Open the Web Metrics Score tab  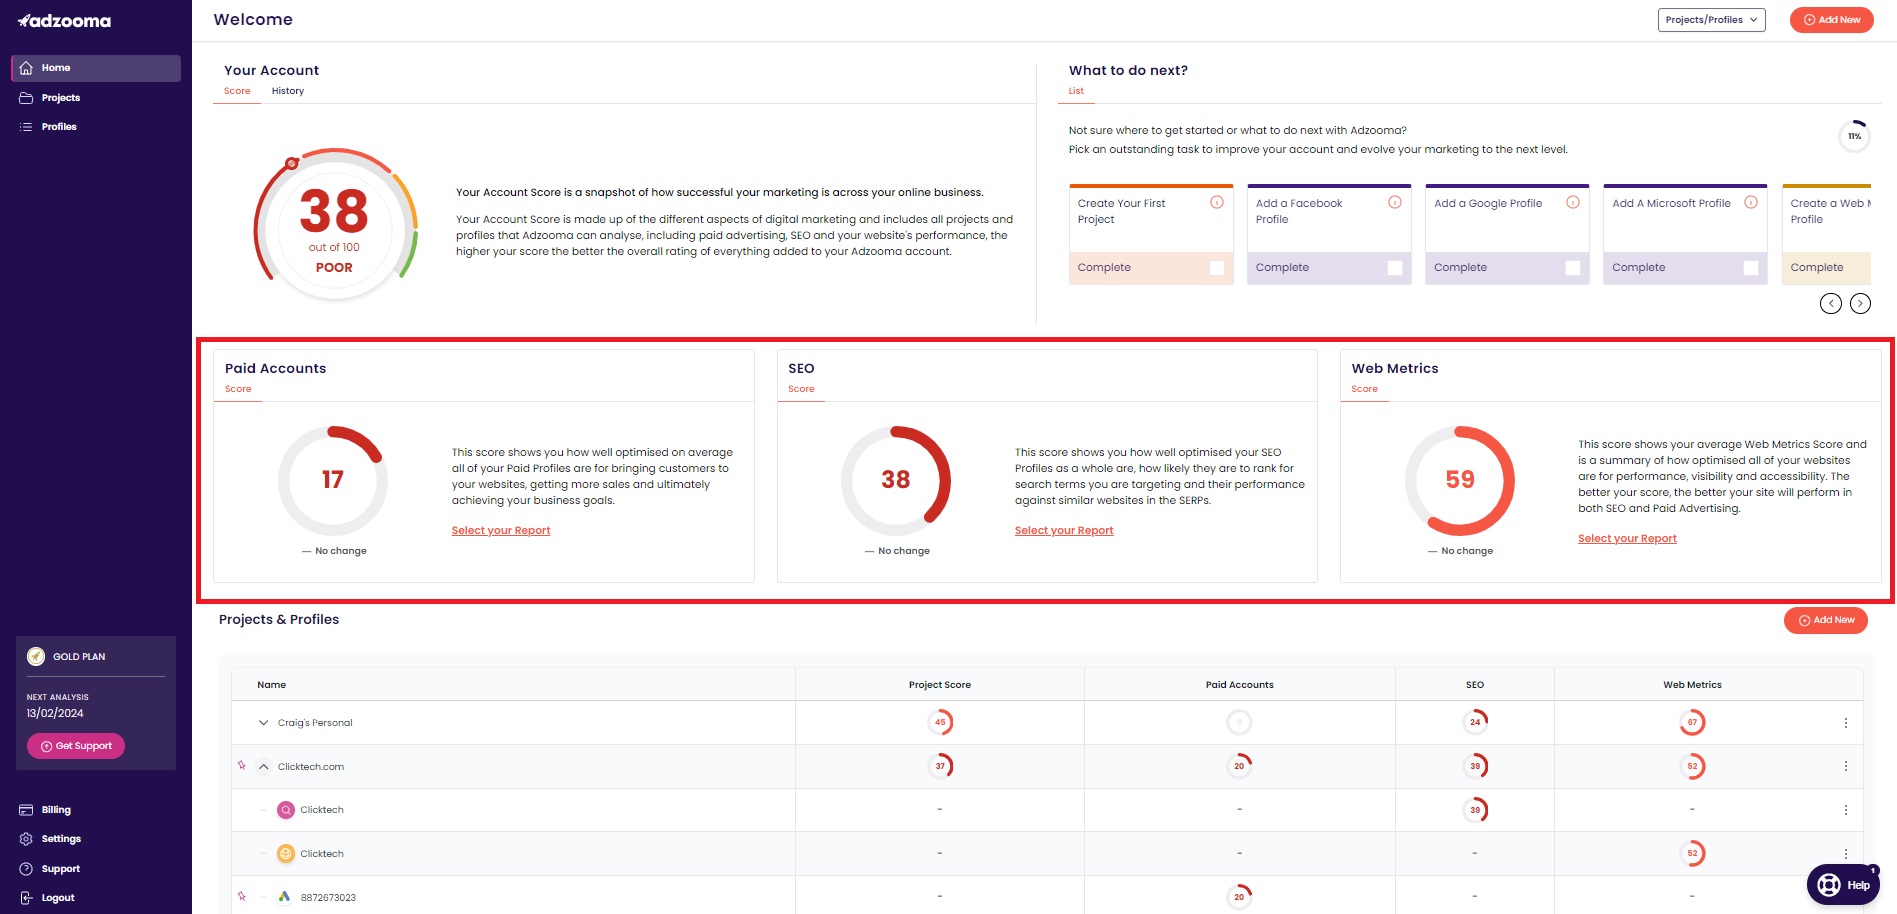(1364, 389)
